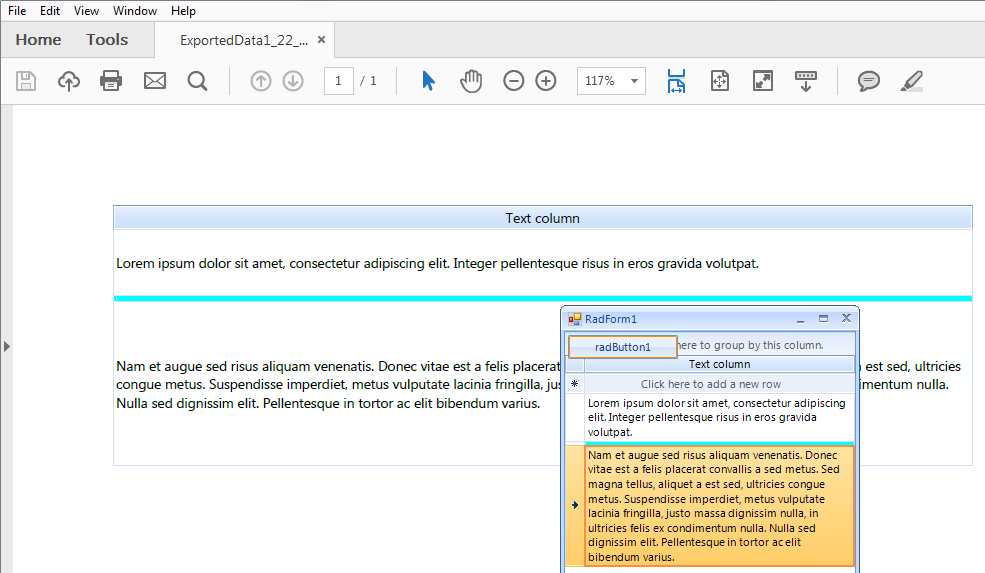Add a comment sticky note icon
Screen dimensions: 985x573
point(869,81)
